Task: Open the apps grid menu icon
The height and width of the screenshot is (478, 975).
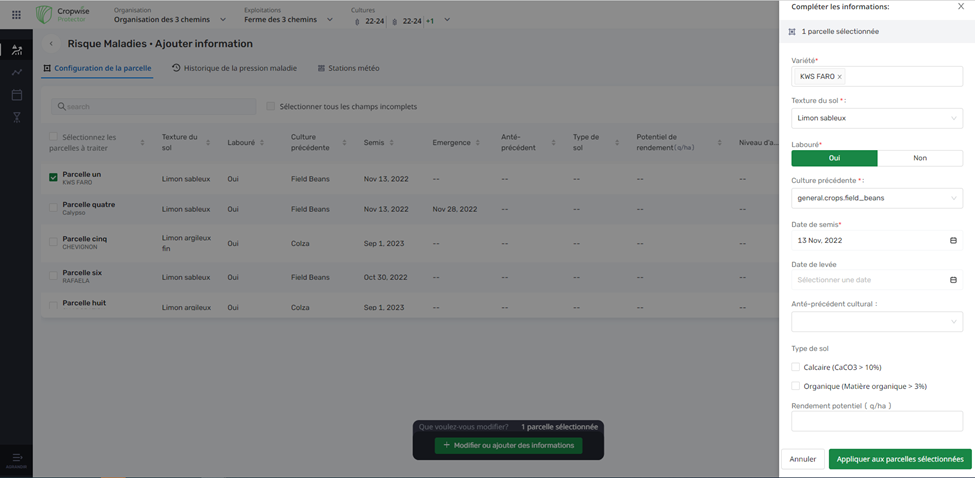Action: click(x=16, y=15)
